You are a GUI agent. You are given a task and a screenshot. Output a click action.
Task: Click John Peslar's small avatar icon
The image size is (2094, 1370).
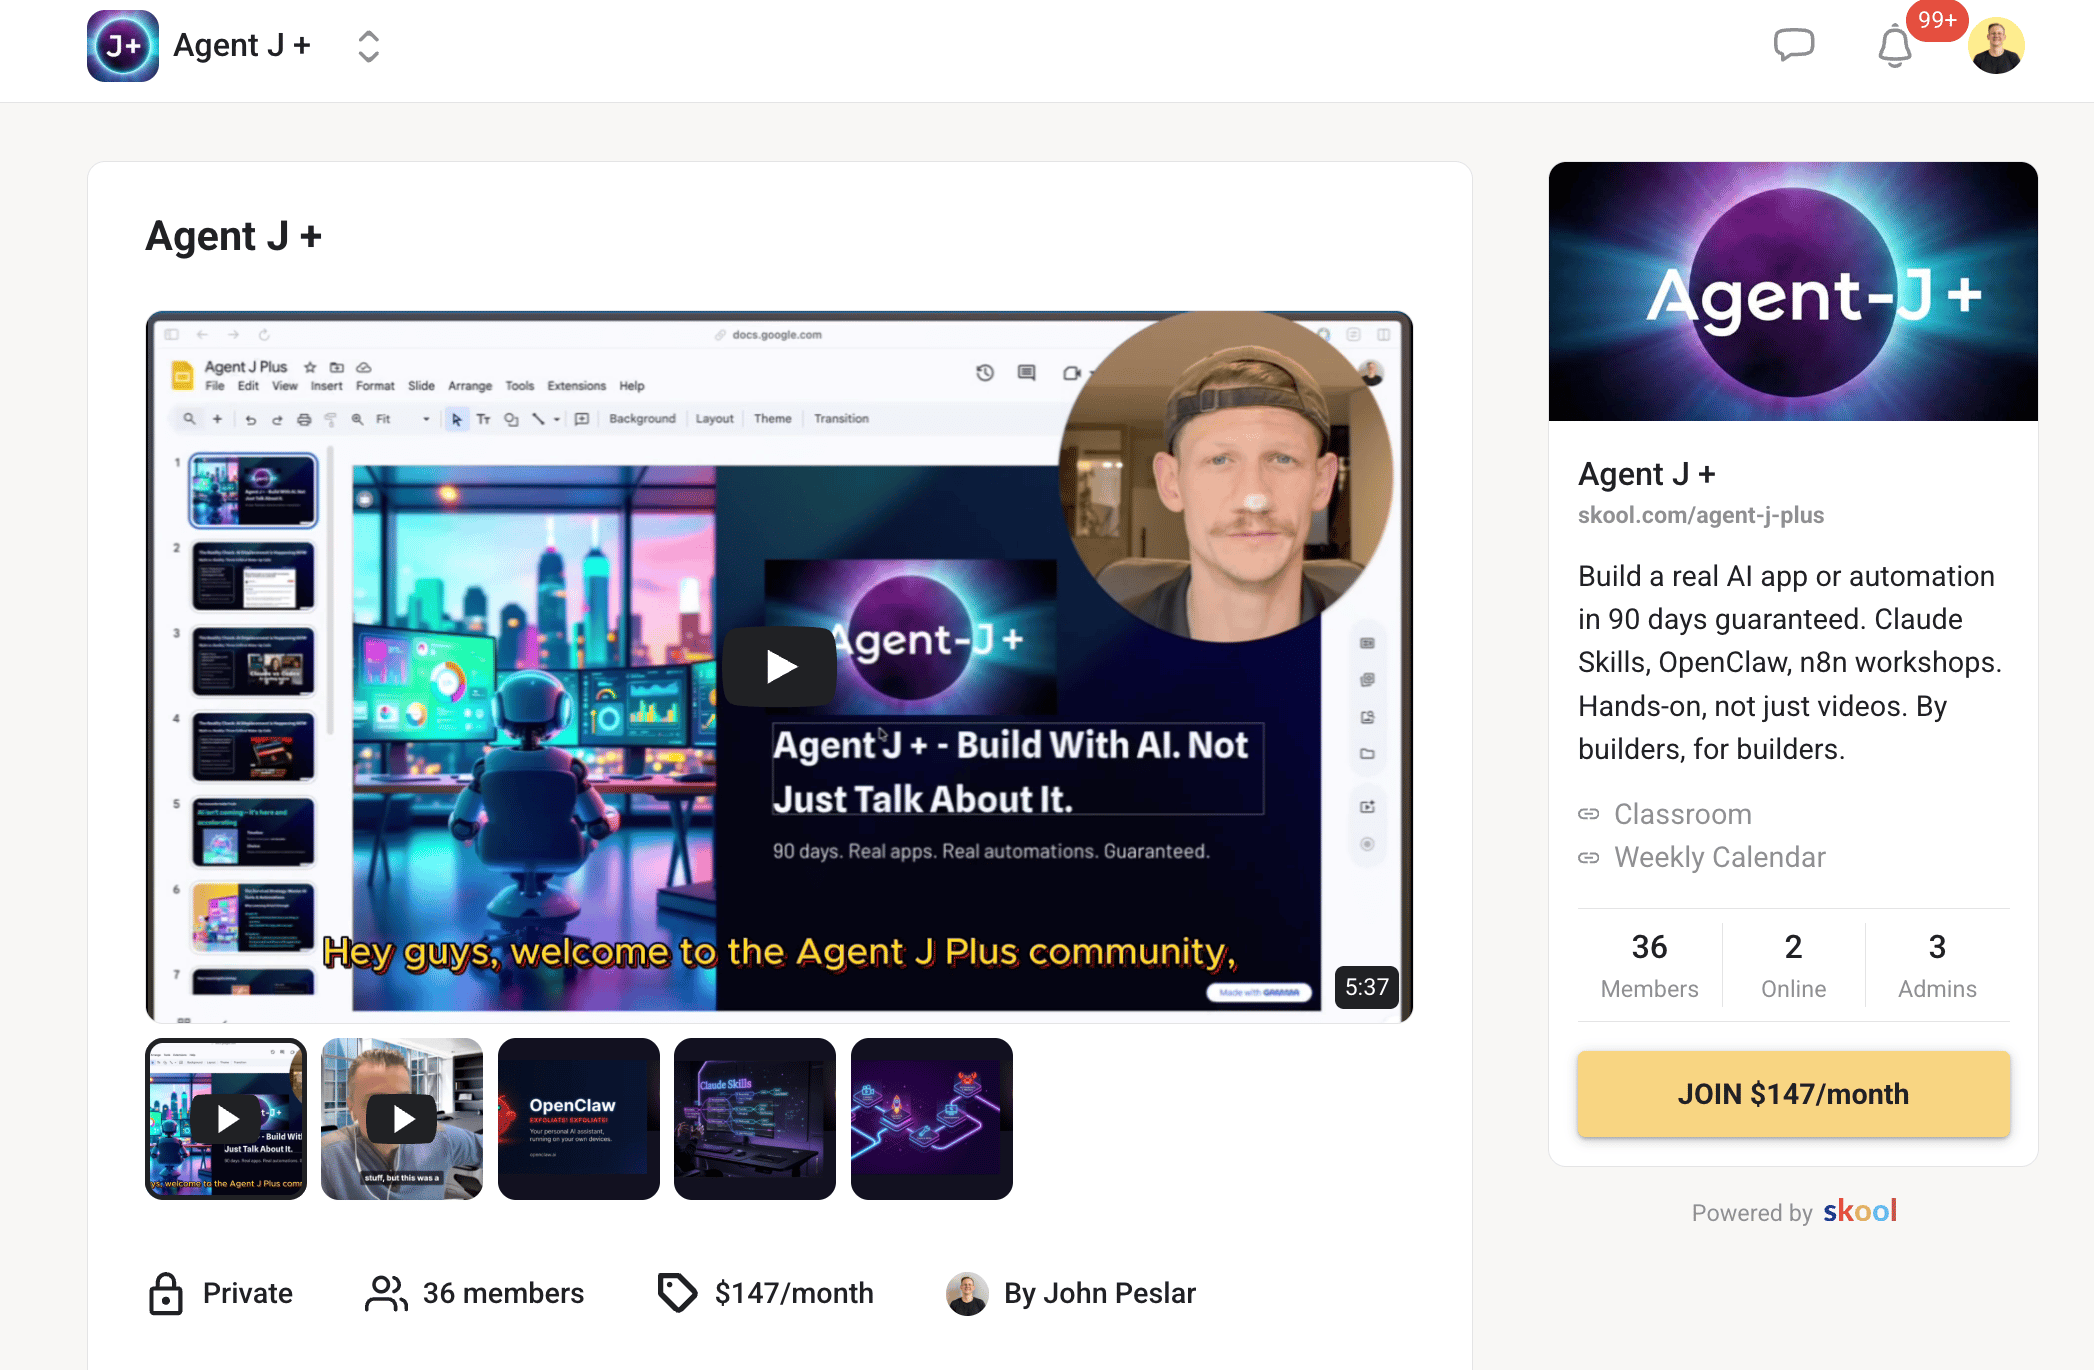point(967,1293)
